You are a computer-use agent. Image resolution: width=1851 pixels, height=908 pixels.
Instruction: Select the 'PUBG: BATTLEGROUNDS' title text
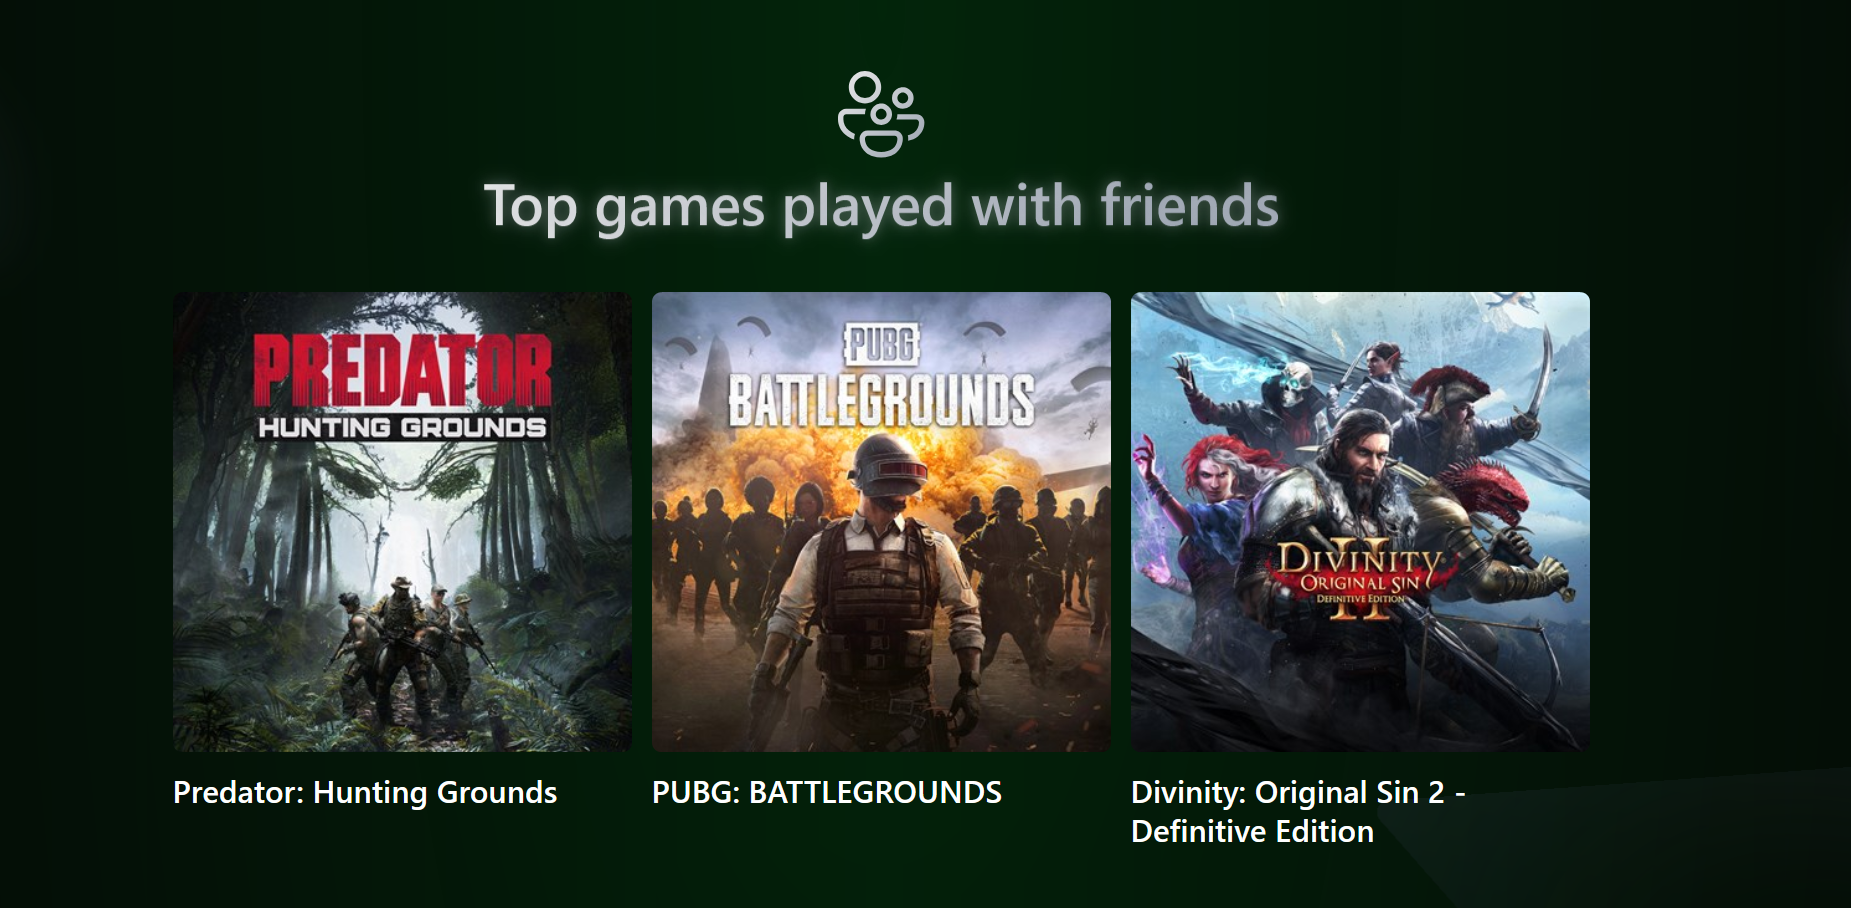pos(827,792)
